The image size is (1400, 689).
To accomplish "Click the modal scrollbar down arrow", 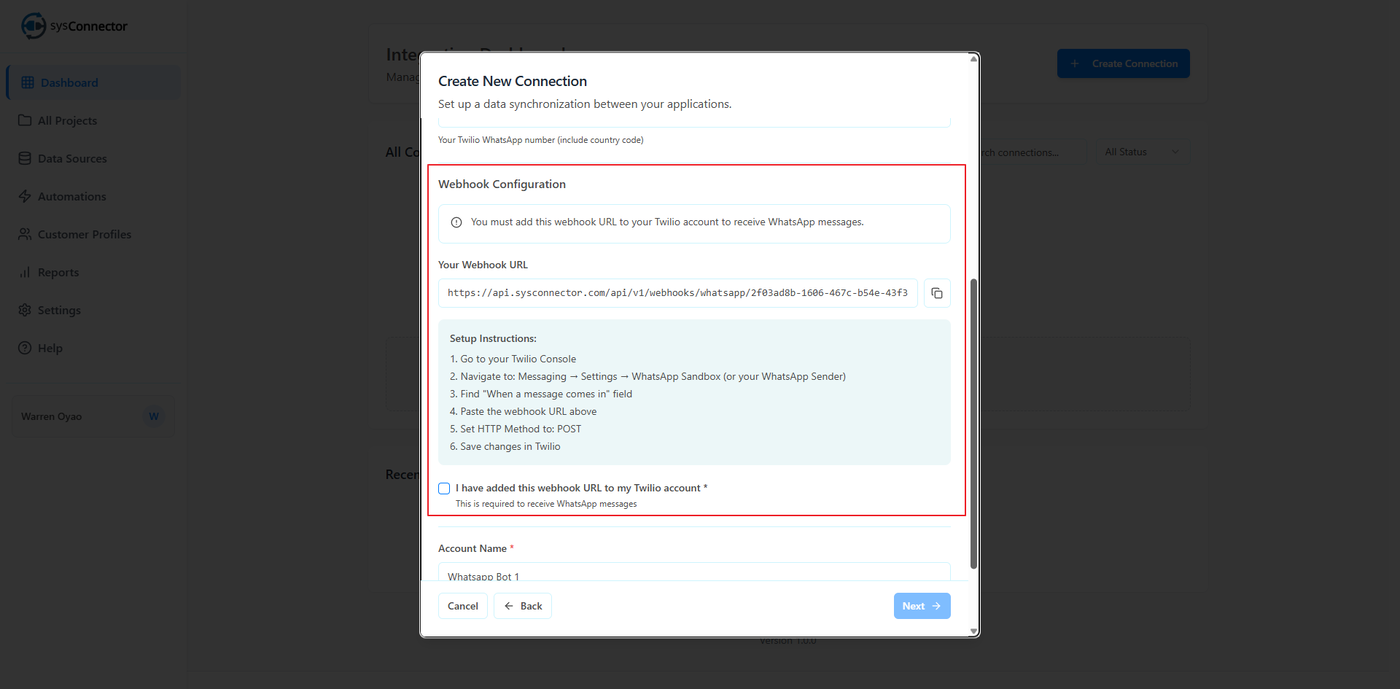I will click(974, 631).
